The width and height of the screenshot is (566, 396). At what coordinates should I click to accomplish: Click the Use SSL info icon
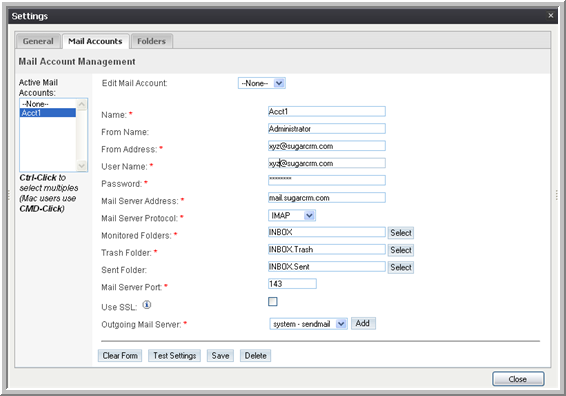(x=147, y=305)
